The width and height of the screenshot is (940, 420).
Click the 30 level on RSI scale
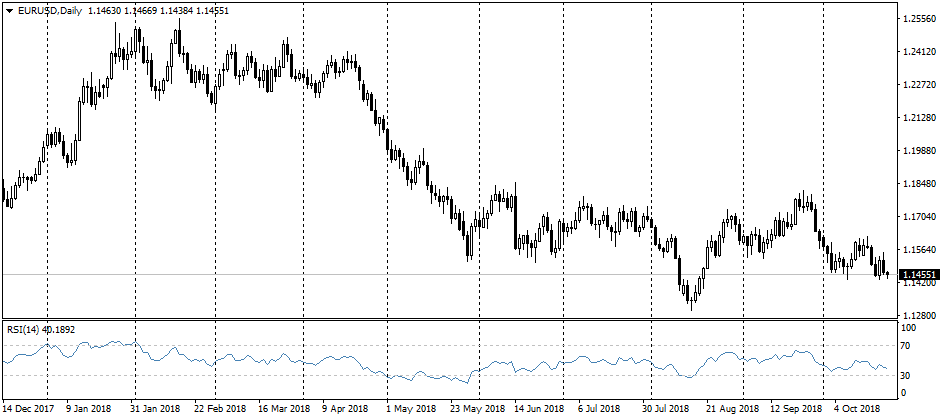[x=906, y=376]
